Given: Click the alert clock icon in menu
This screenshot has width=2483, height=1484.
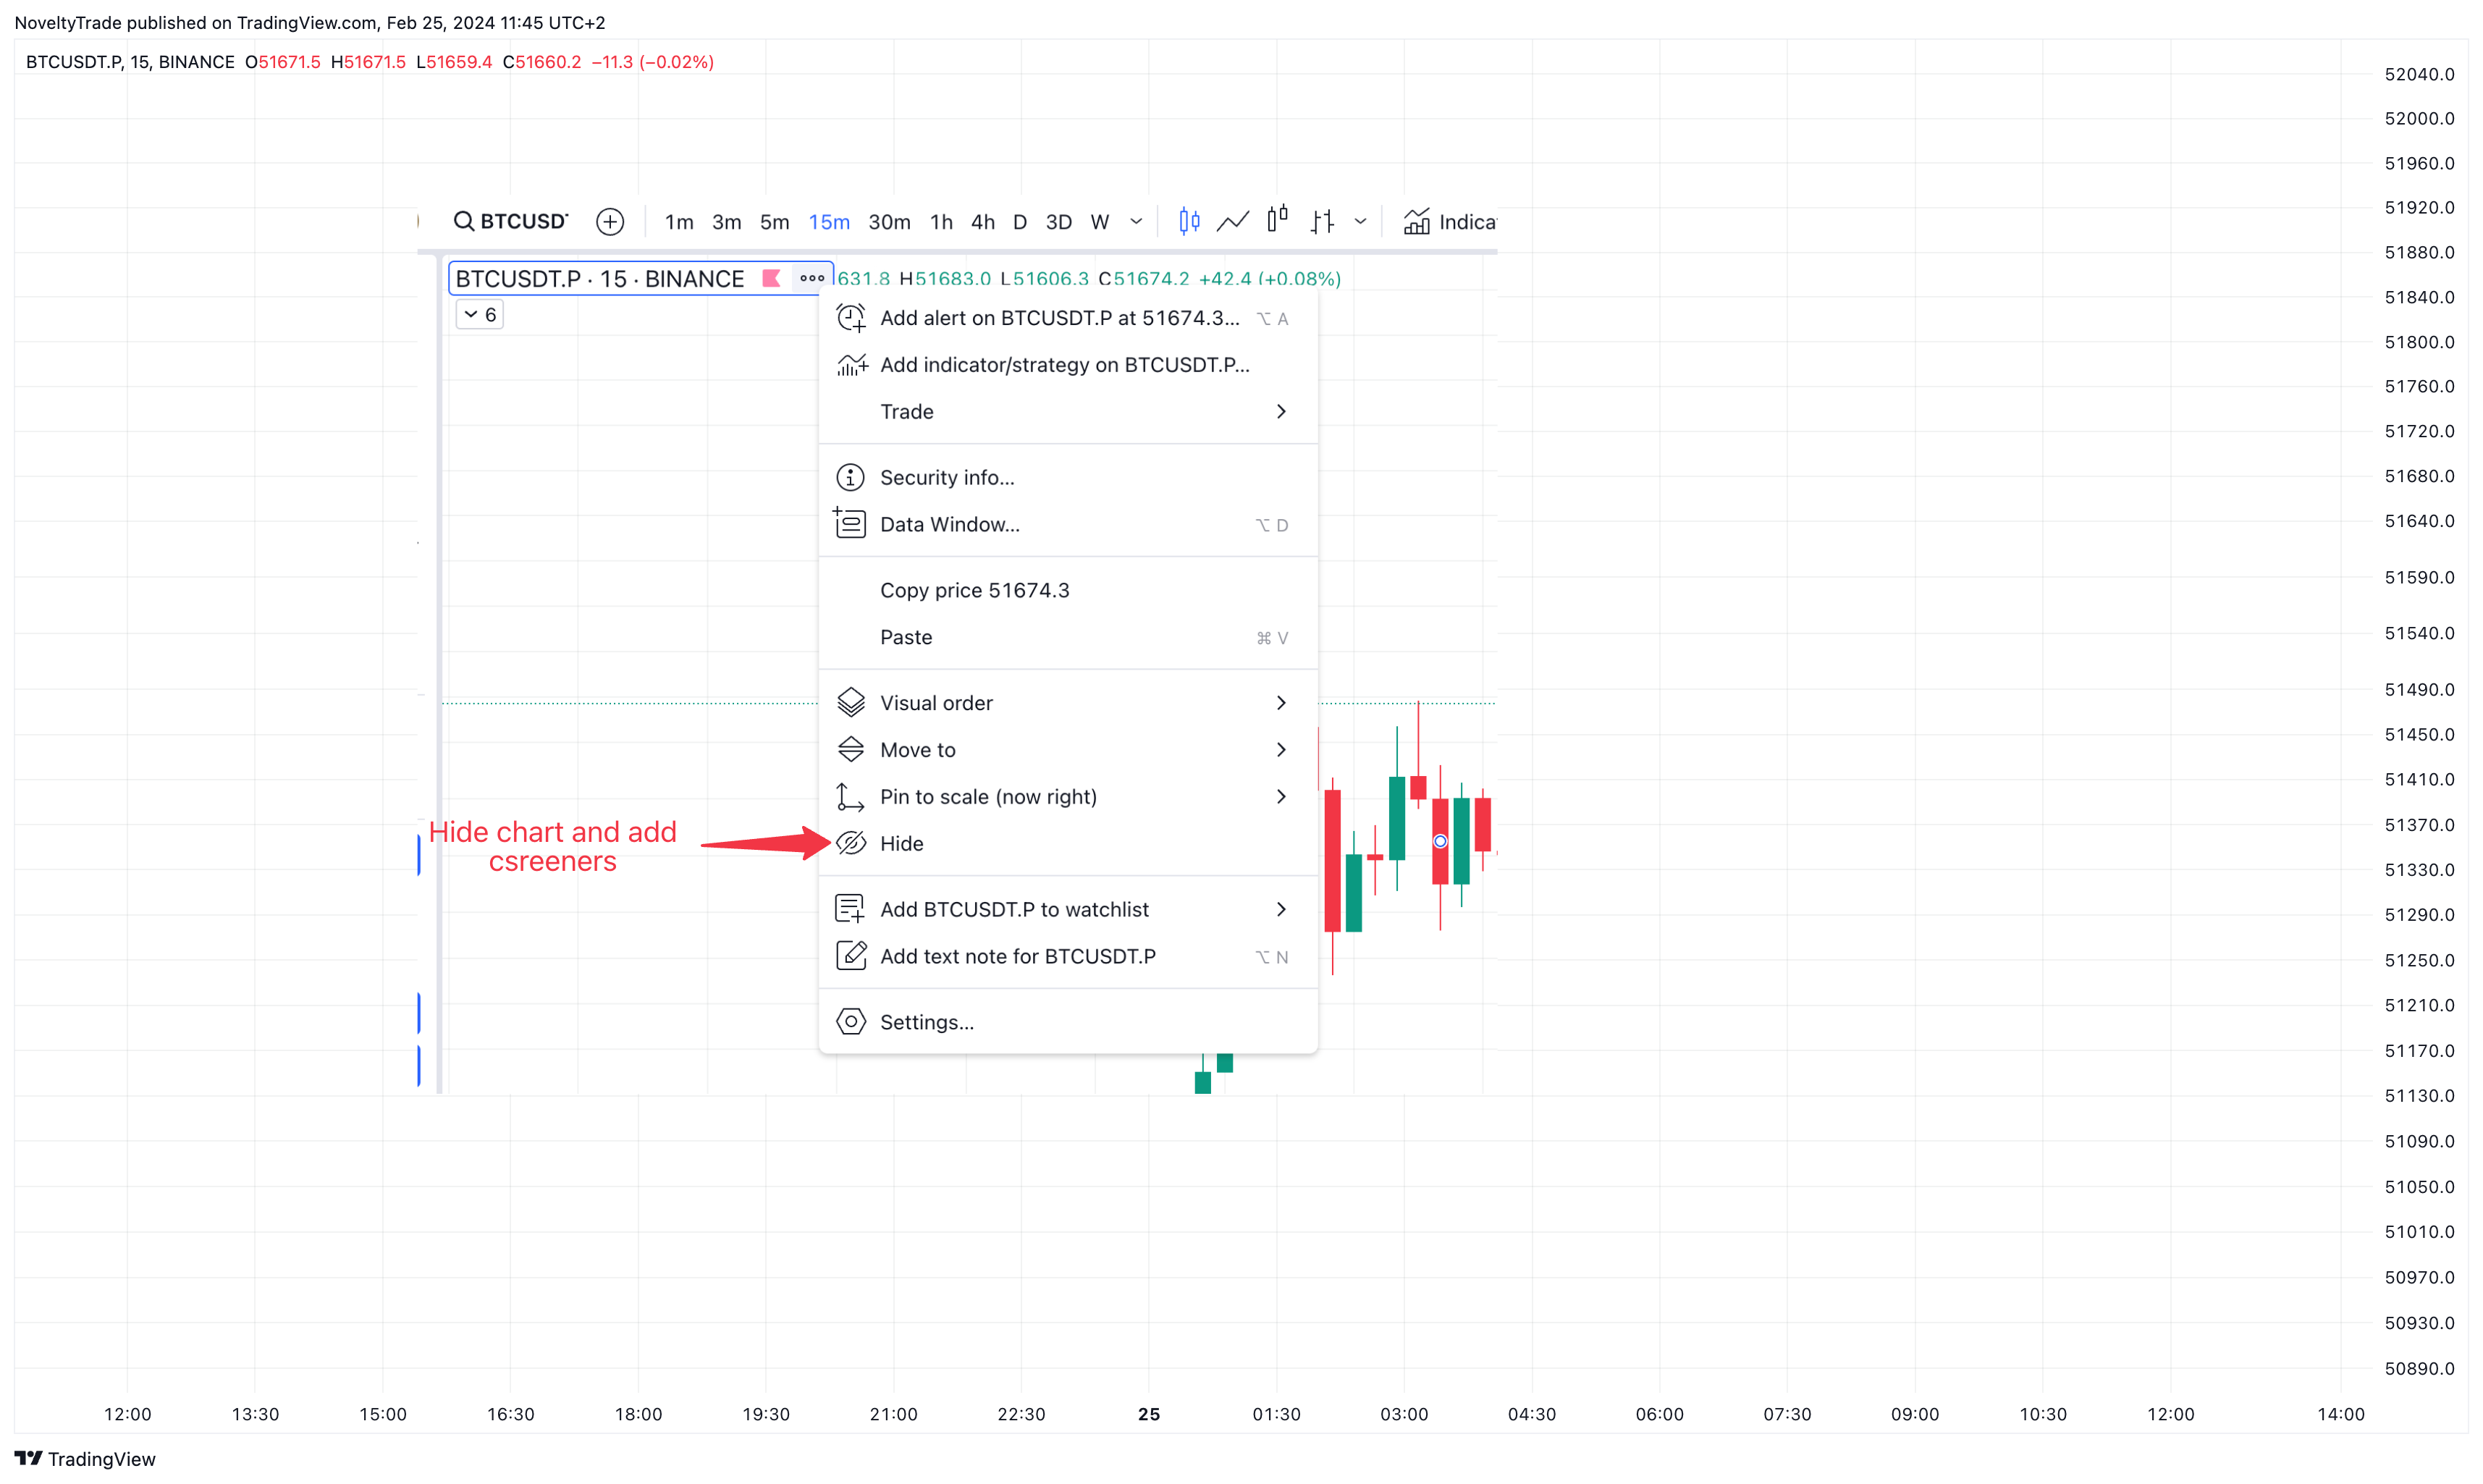Looking at the screenshot, I should tap(851, 318).
